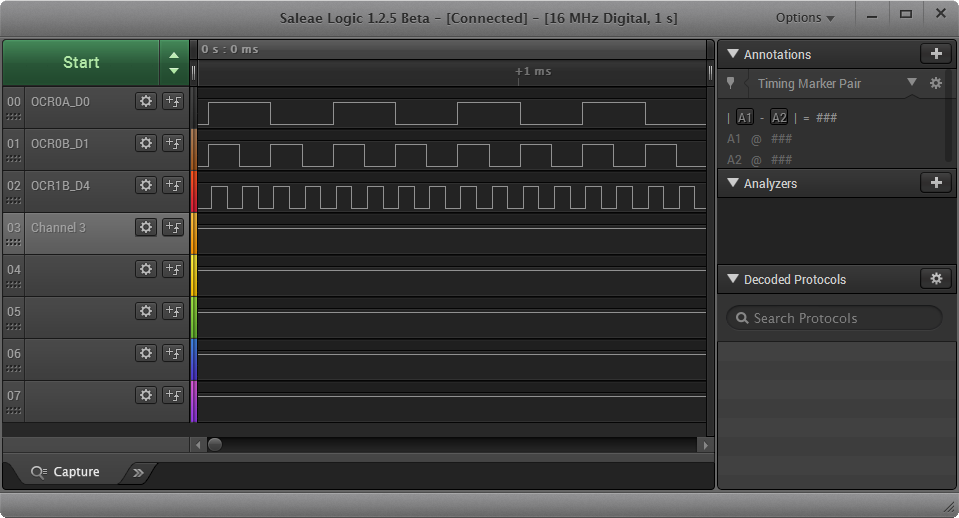
Task: Click the horizontal scrollbar thumb
Action: (215, 445)
